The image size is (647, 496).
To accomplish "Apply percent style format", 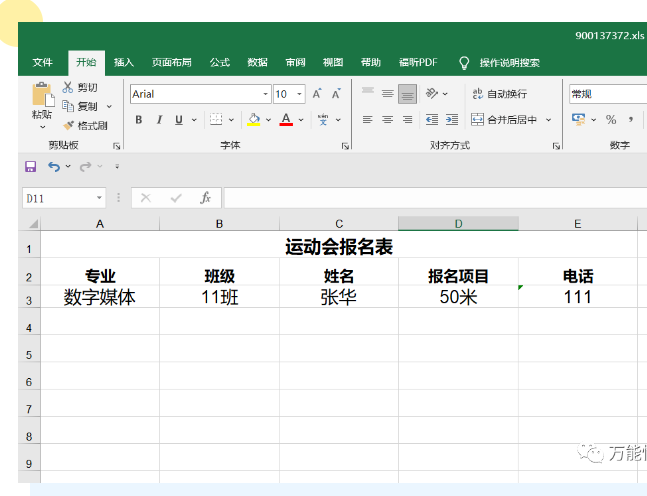I will click(x=611, y=120).
